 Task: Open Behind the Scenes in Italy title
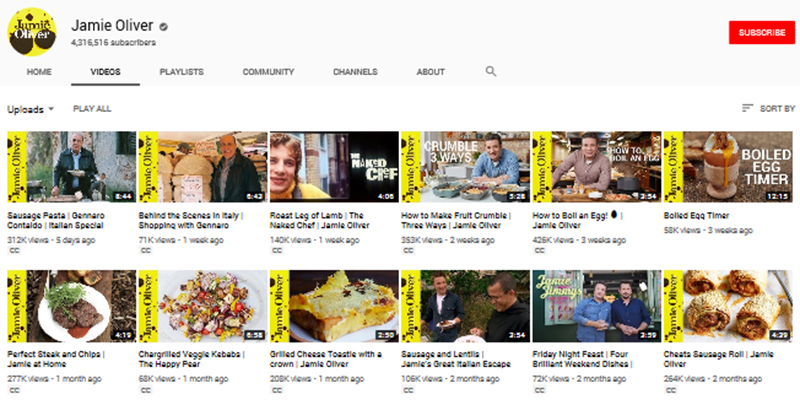coord(191,220)
